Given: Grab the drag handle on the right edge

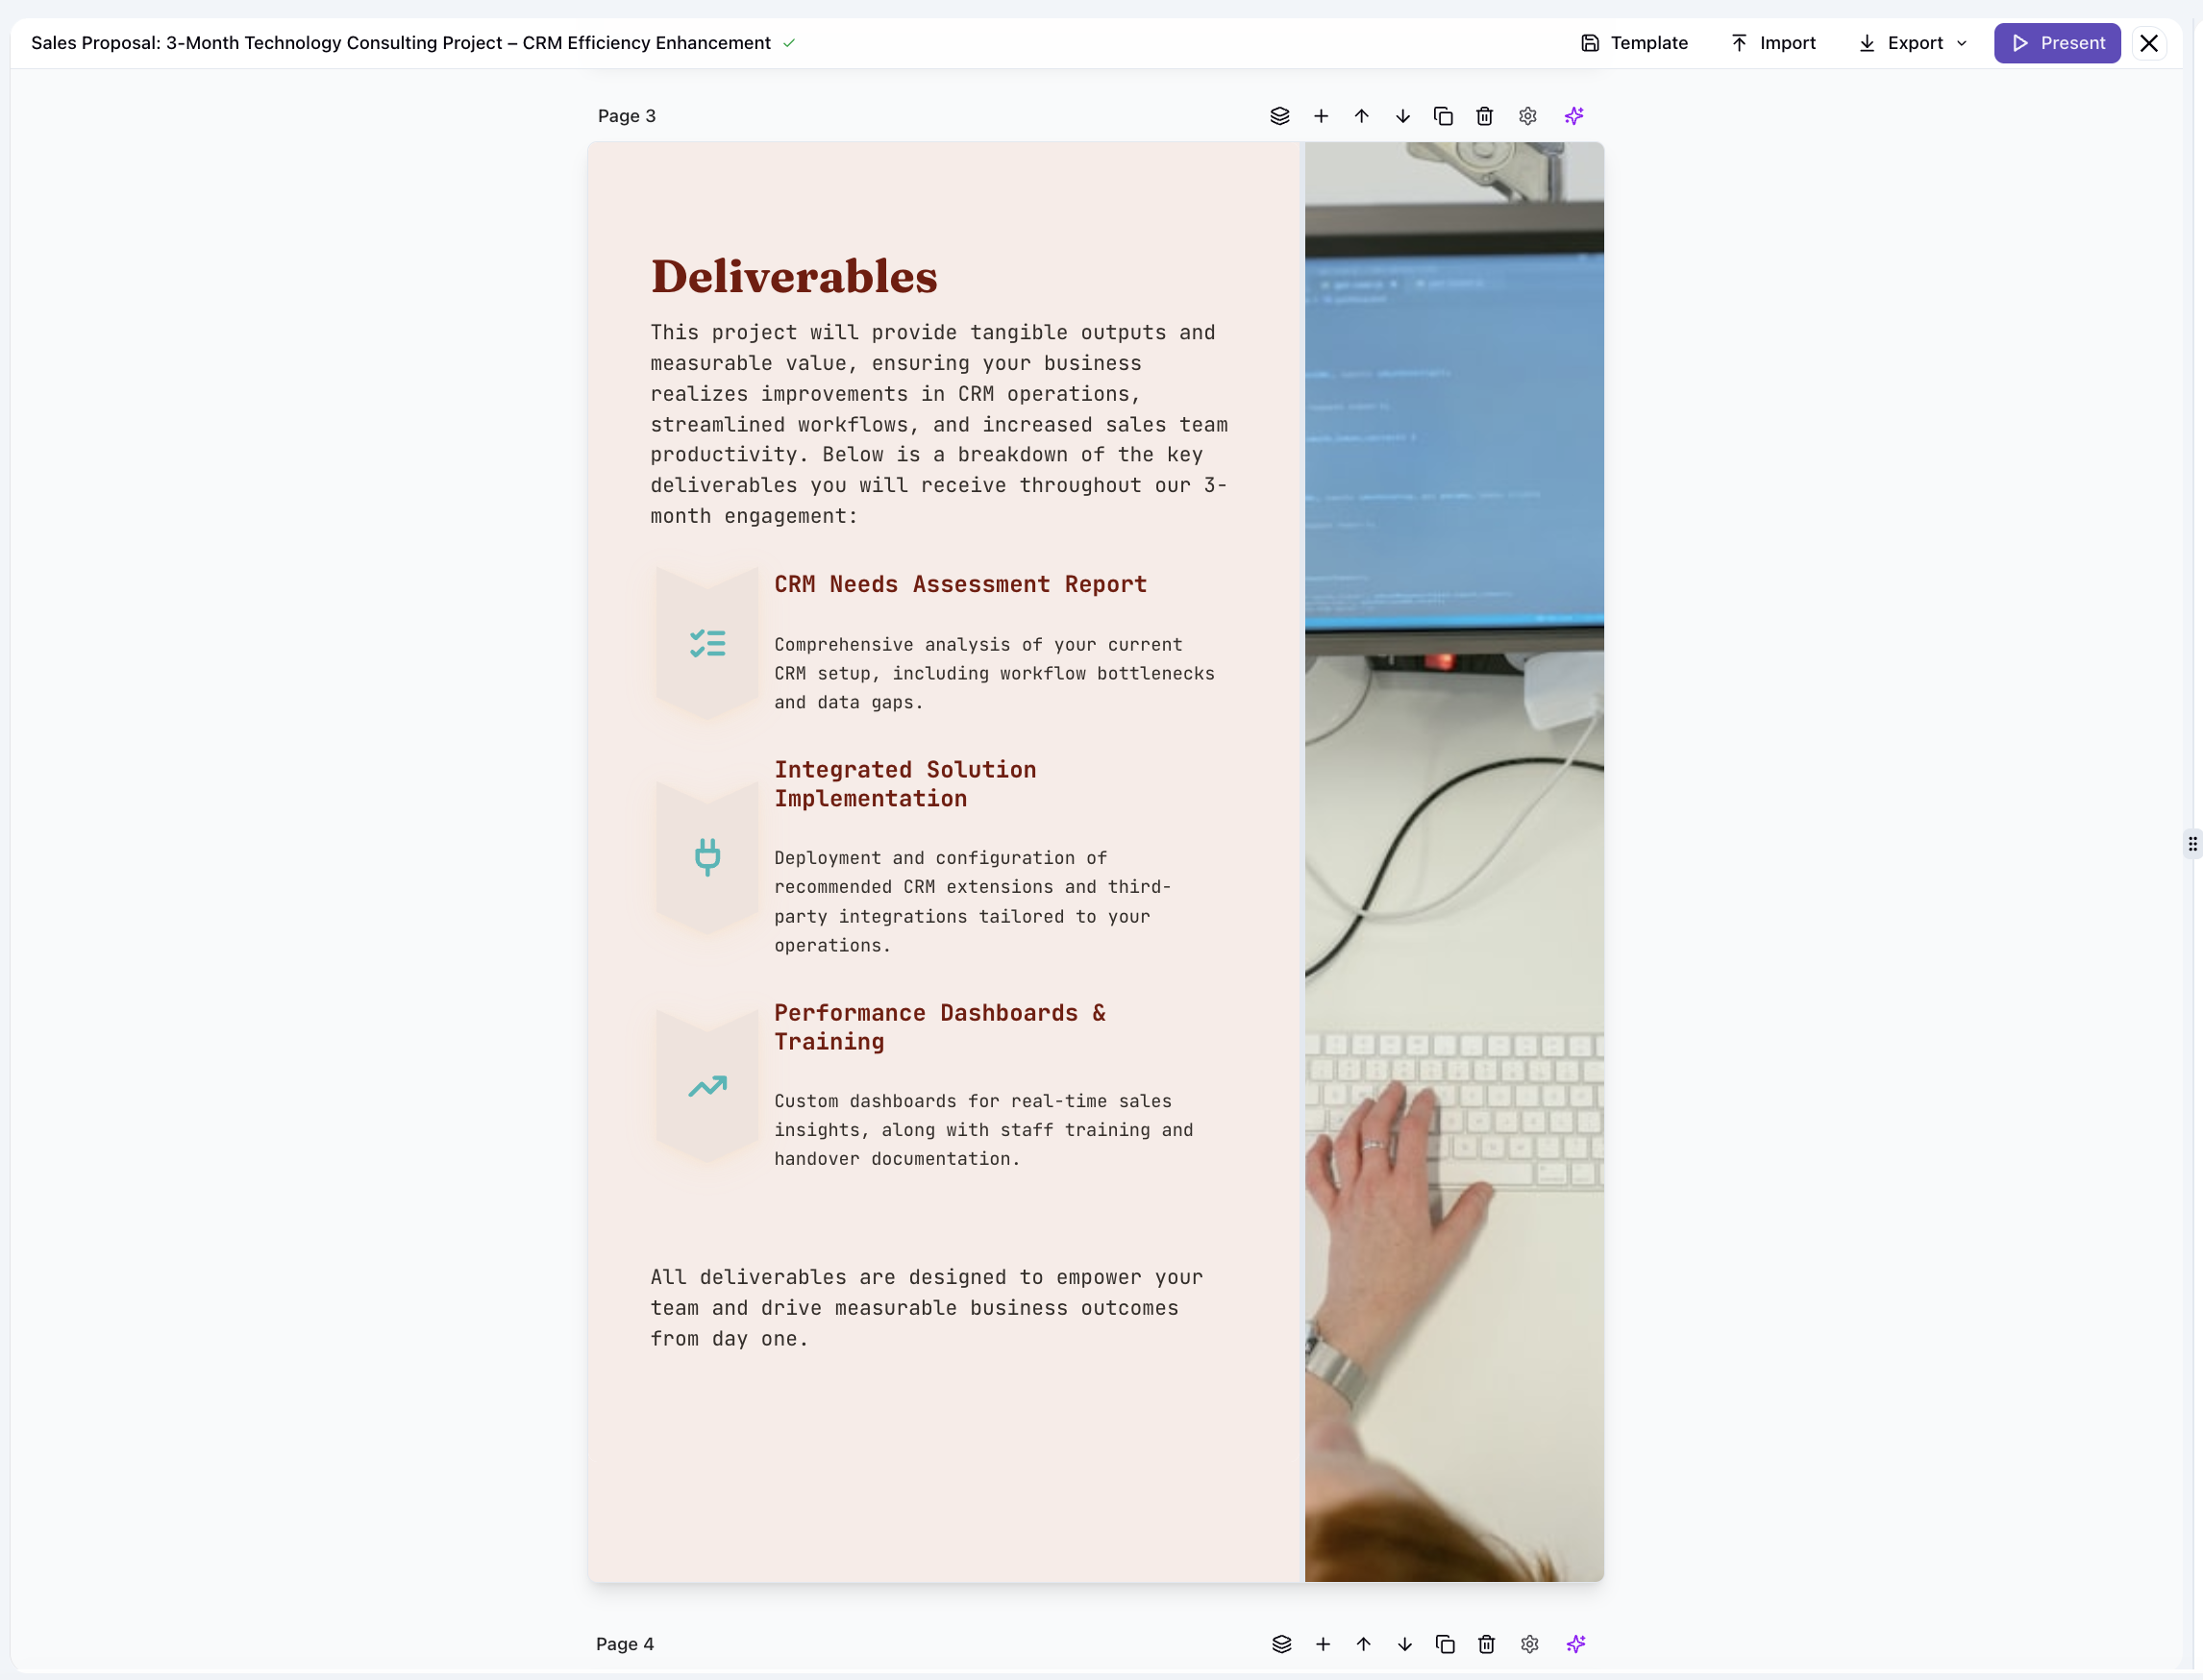Looking at the screenshot, I should 2192,844.
